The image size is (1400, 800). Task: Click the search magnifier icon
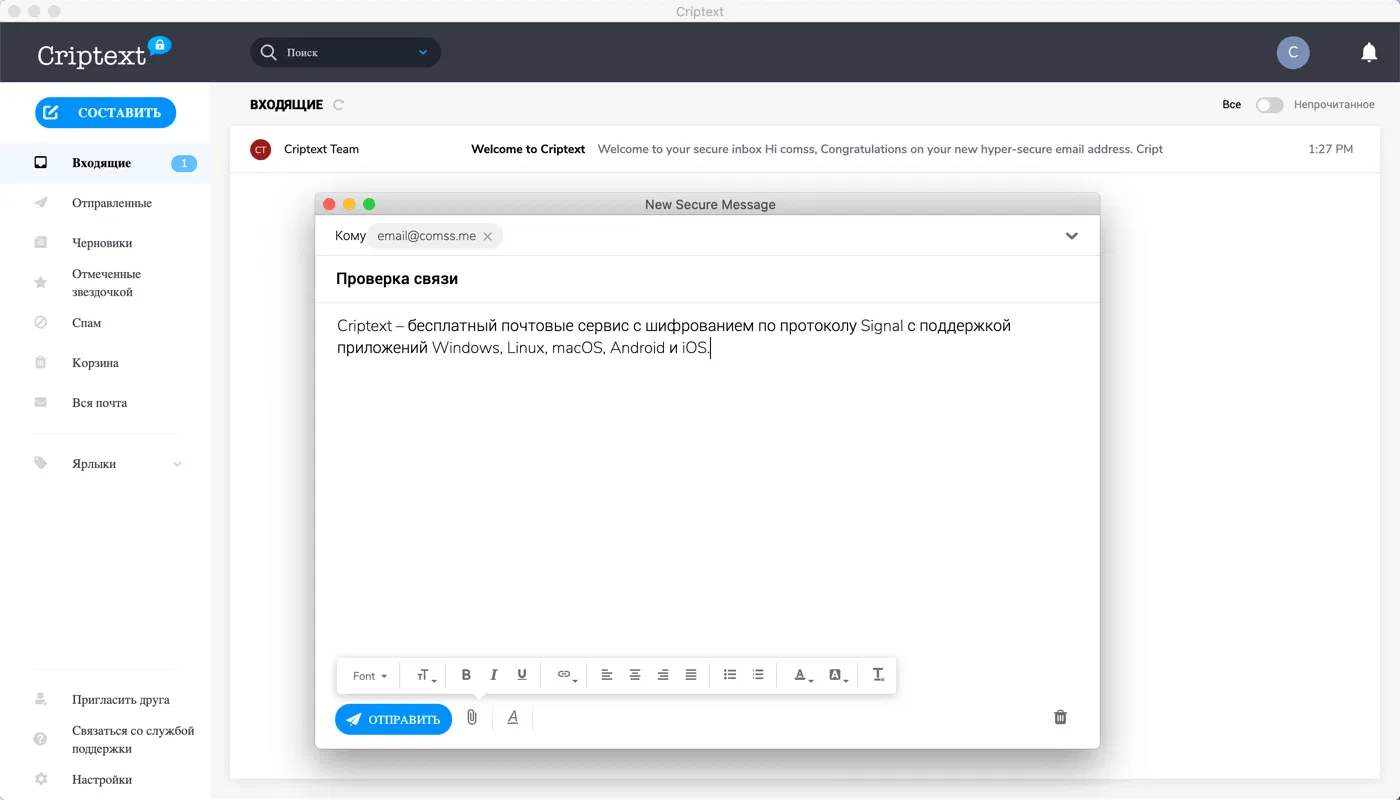[268, 52]
